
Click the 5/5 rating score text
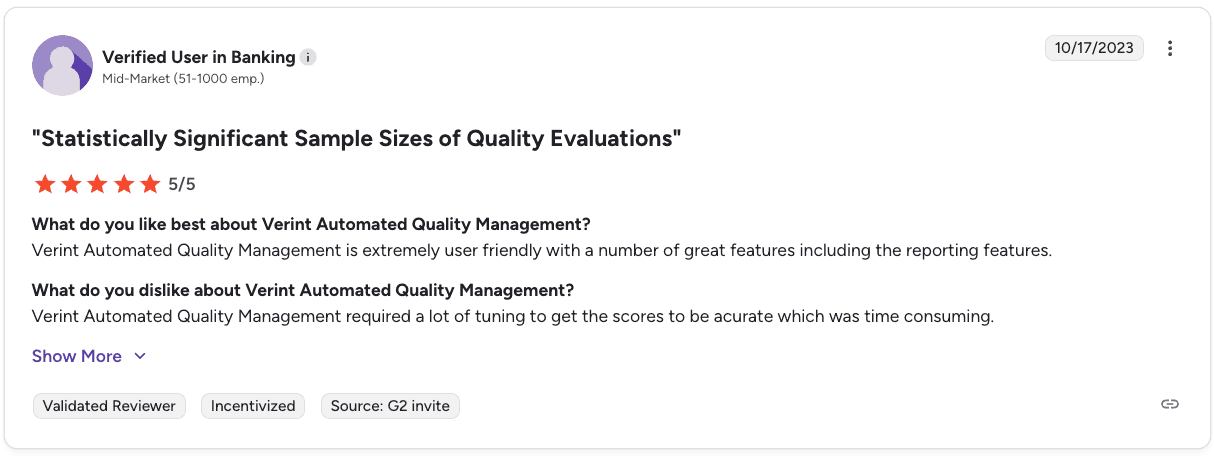pos(182,184)
